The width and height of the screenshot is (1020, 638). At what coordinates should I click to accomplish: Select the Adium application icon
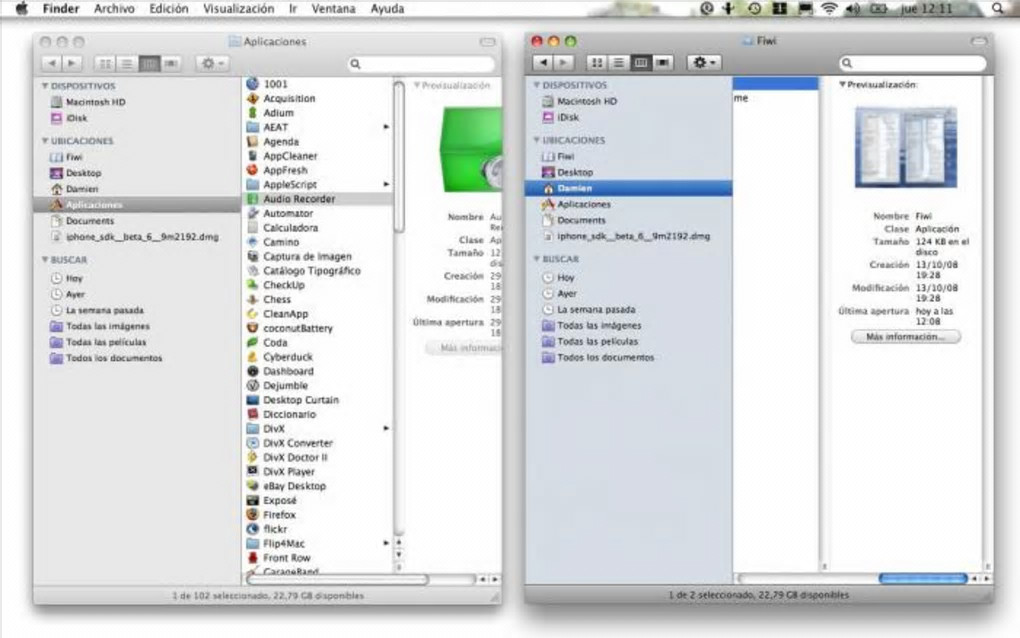(253, 113)
